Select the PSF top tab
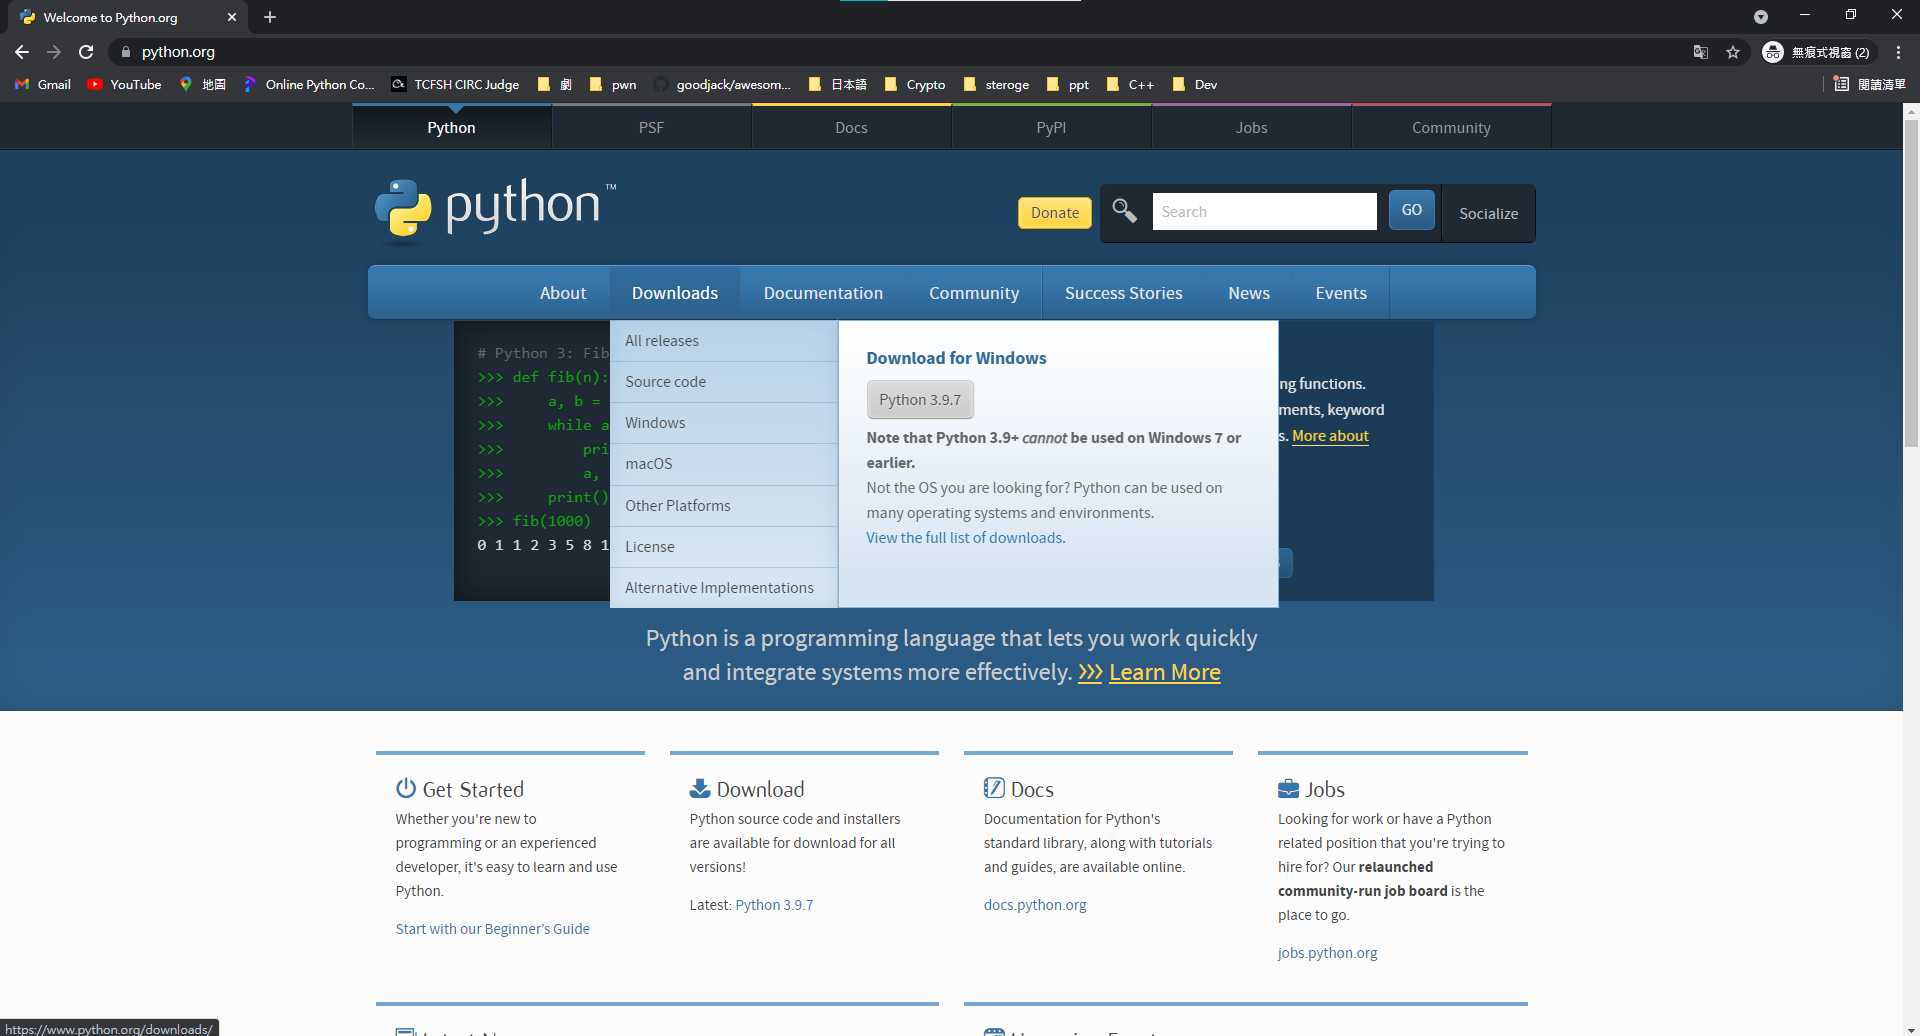 click(651, 128)
